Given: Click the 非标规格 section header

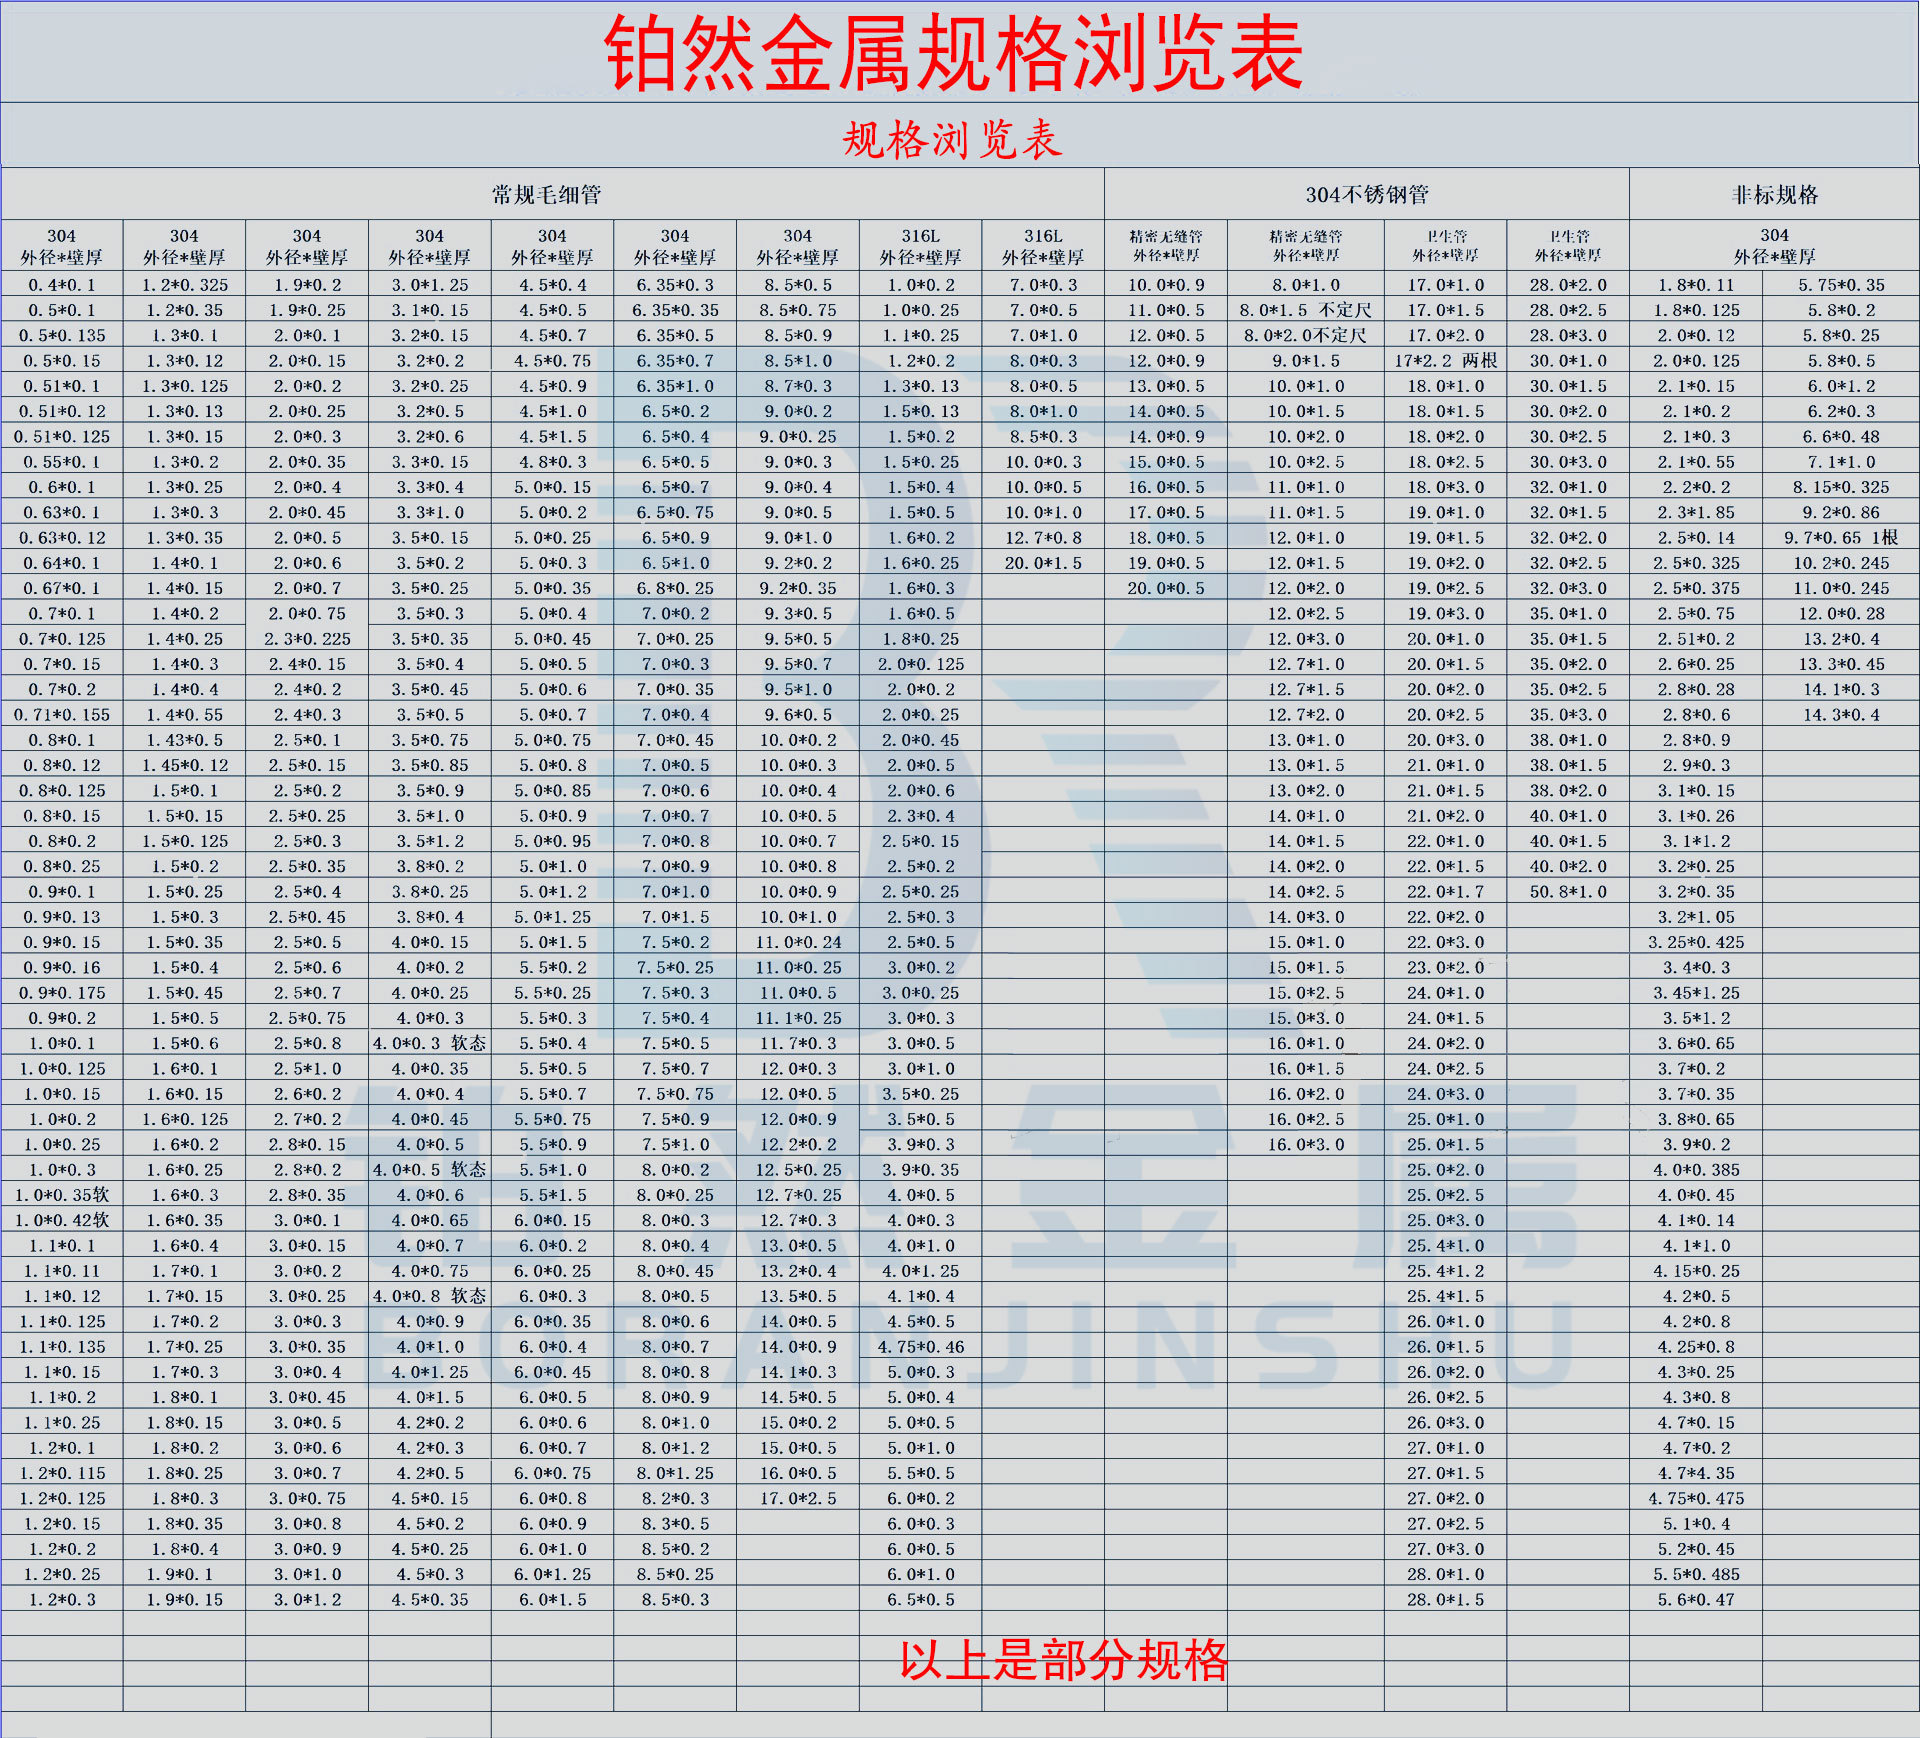Looking at the screenshot, I should click(x=1775, y=196).
